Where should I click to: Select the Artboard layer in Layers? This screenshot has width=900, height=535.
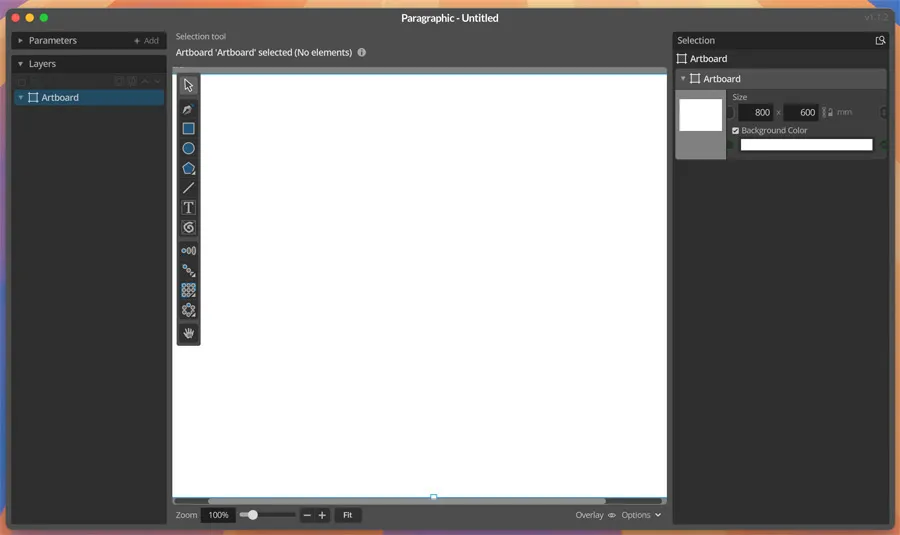60,98
